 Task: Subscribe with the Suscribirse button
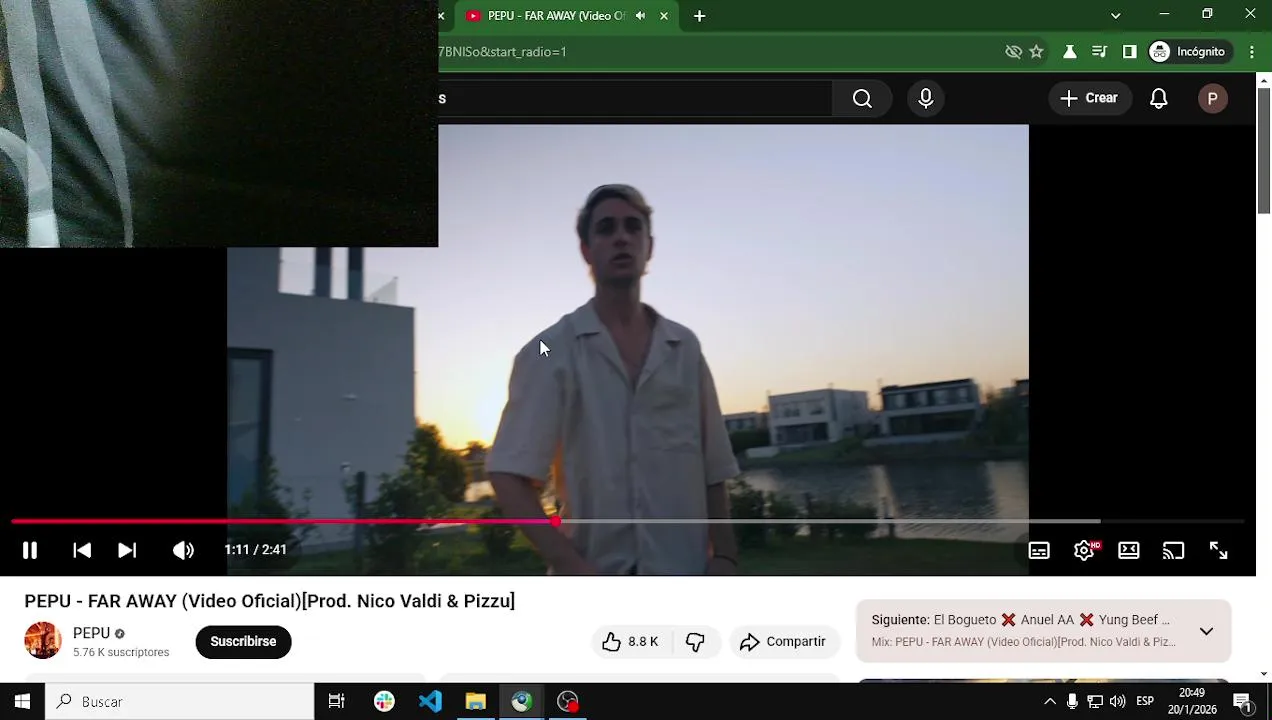point(243,641)
